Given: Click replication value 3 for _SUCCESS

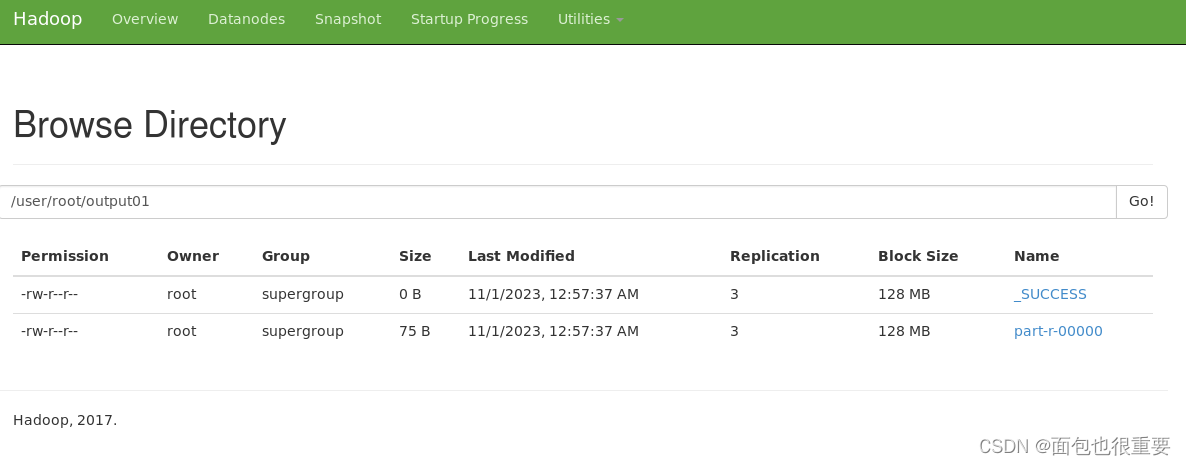Looking at the screenshot, I should pyautogui.click(x=734, y=294).
